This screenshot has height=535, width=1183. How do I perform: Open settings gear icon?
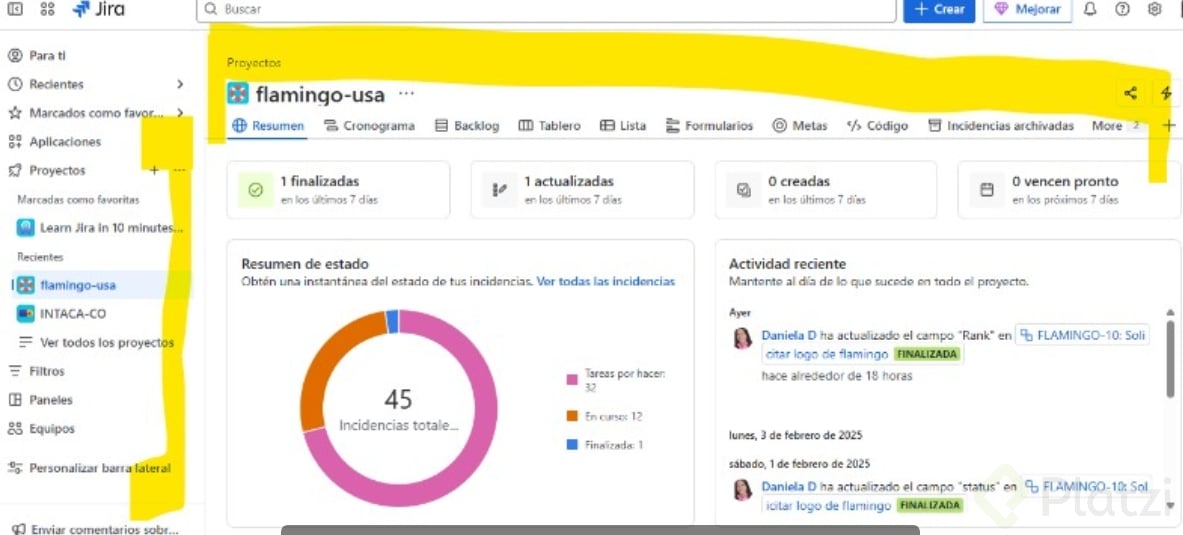pos(1154,9)
